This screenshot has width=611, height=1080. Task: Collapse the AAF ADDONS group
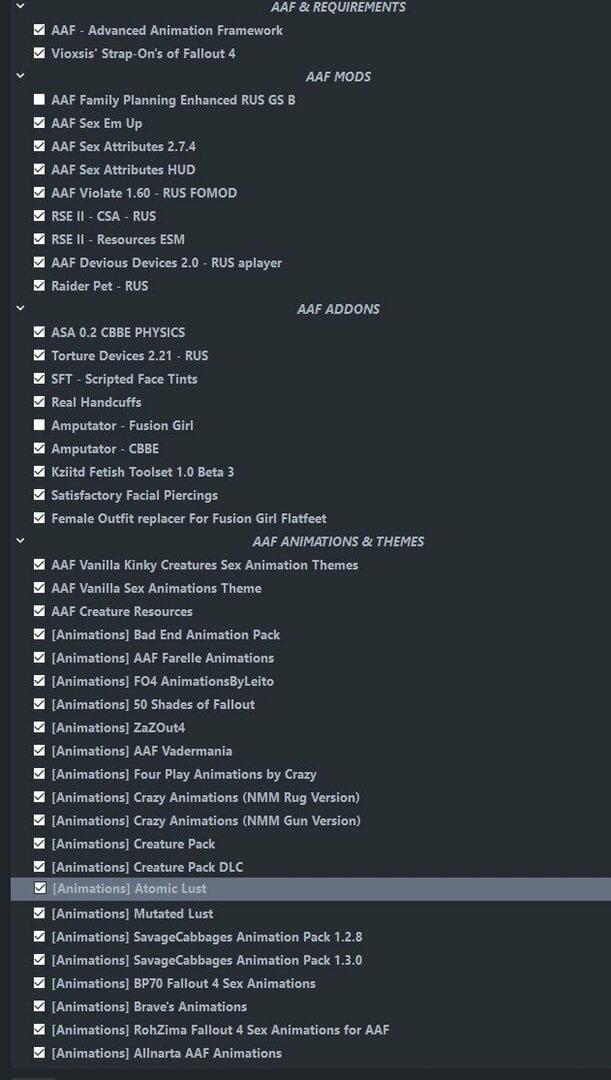[x=20, y=309]
